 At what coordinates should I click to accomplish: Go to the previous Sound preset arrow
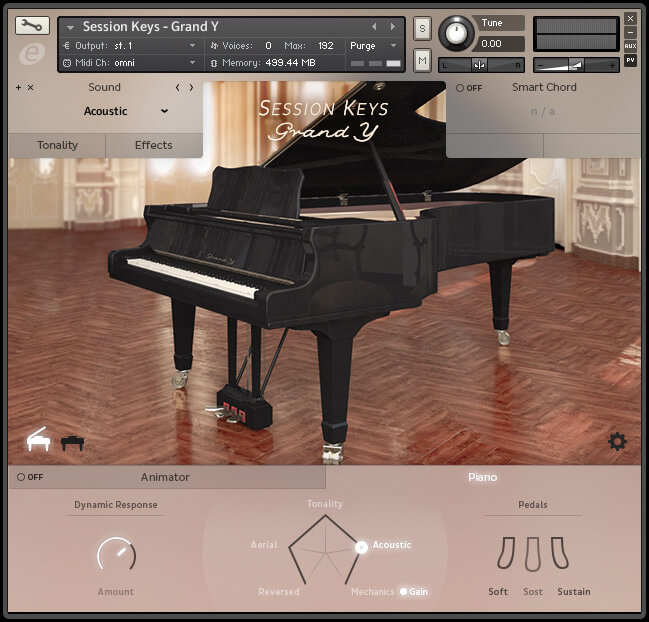[x=178, y=87]
